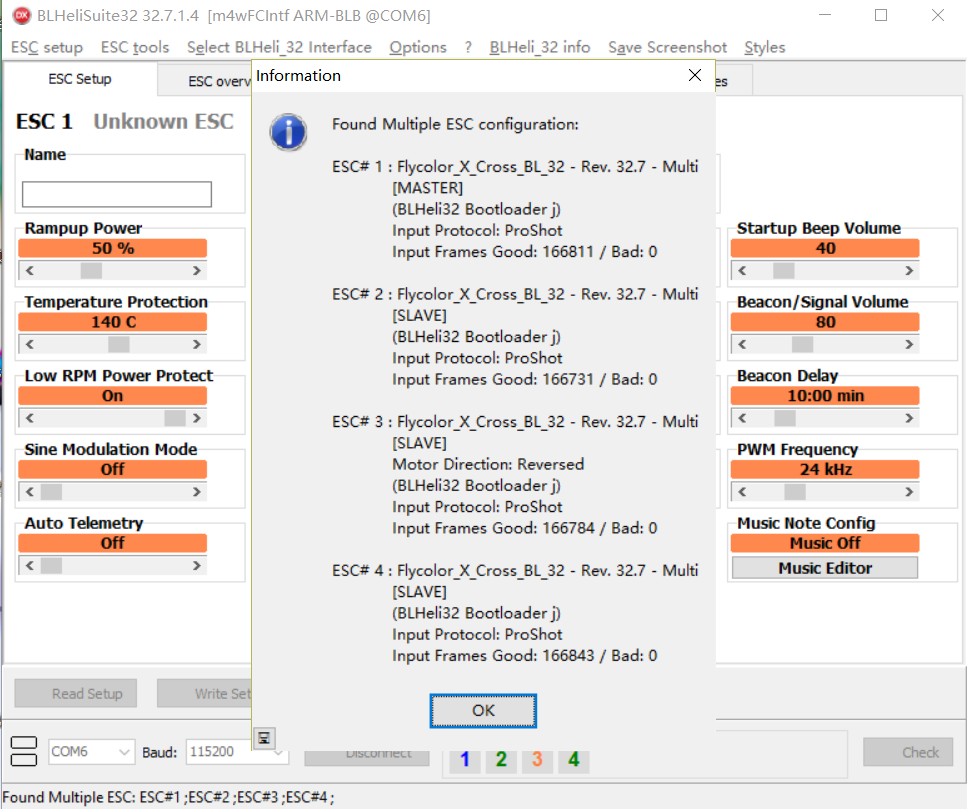Click Low RPM Power Protect slider thumb
Screen dimensions: 967x809
[175, 418]
